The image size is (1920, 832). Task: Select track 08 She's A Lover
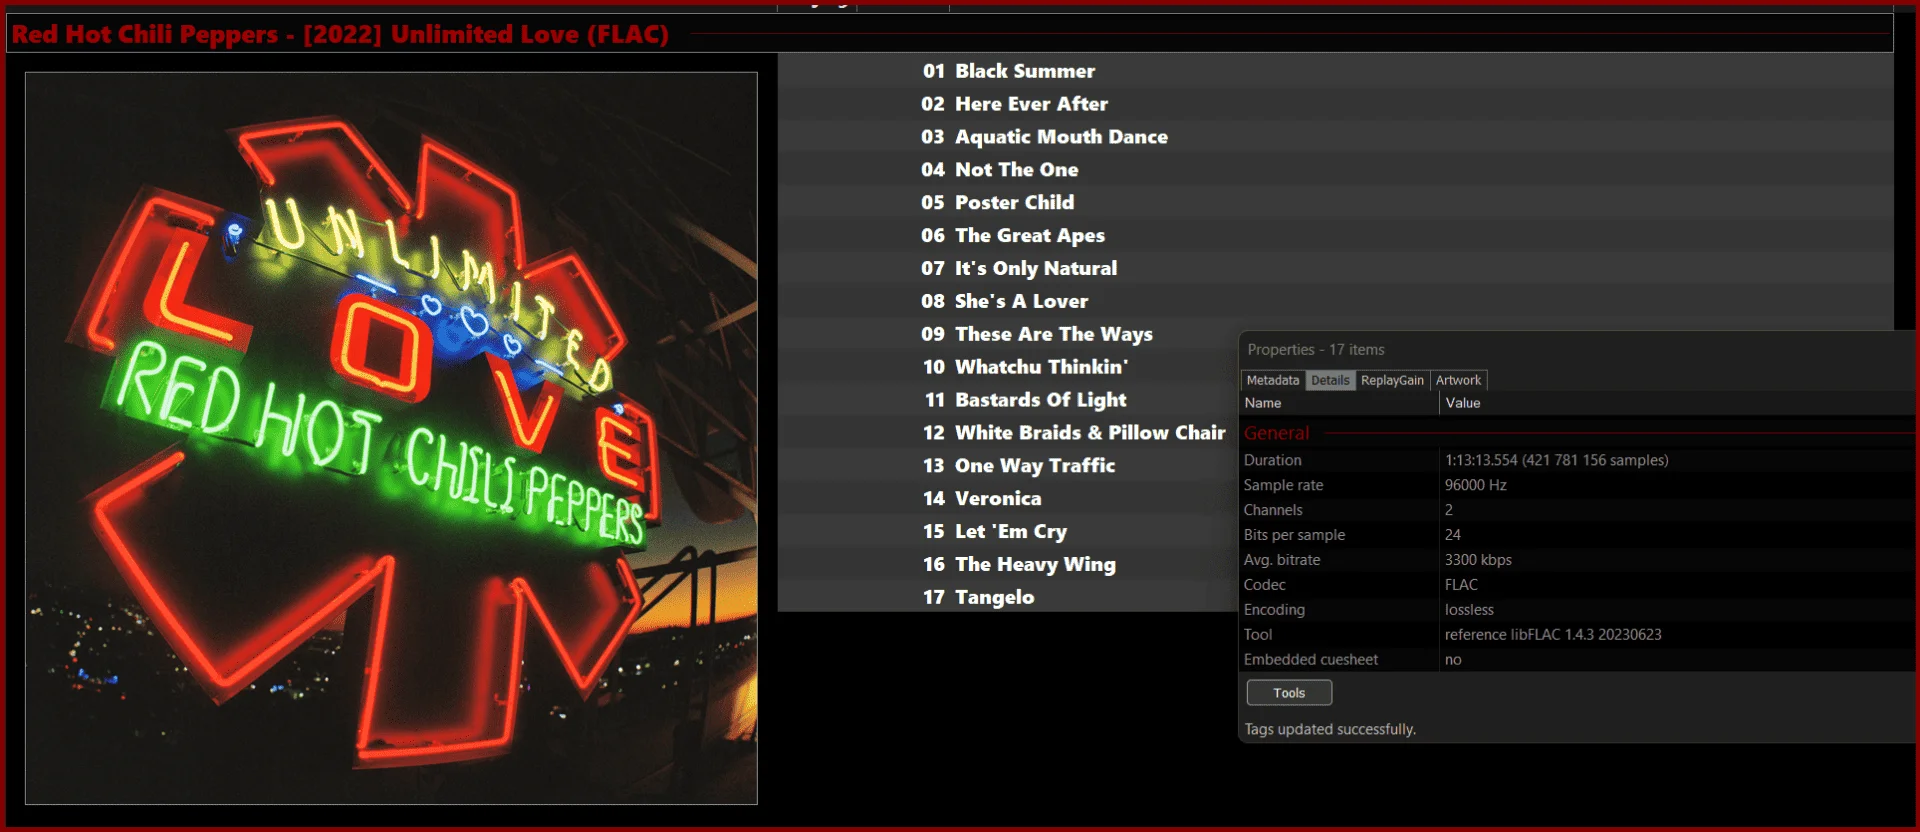1335,301
